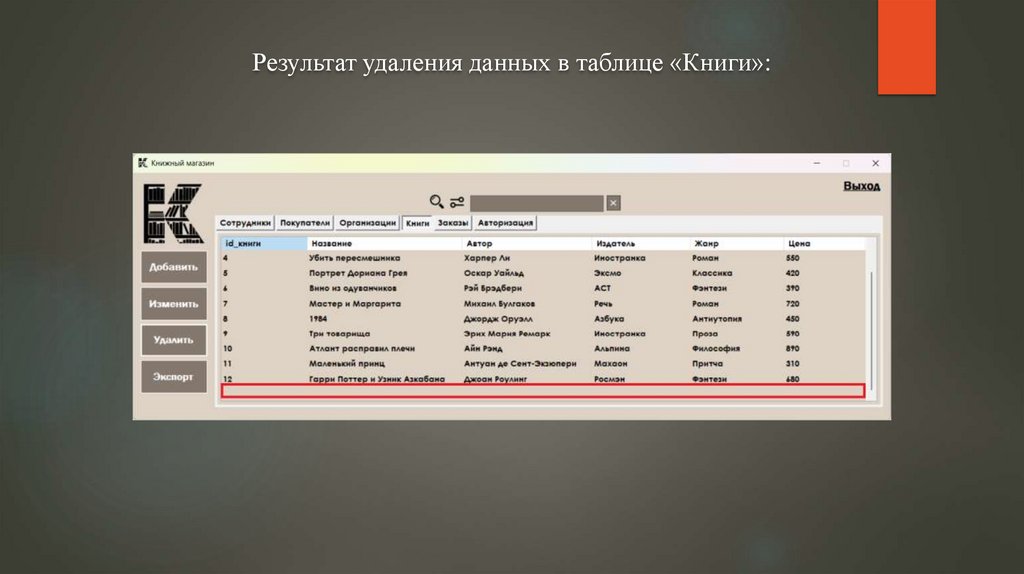The height and width of the screenshot is (574, 1024).
Task: Open the Заказы tab
Action: click(x=453, y=223)
